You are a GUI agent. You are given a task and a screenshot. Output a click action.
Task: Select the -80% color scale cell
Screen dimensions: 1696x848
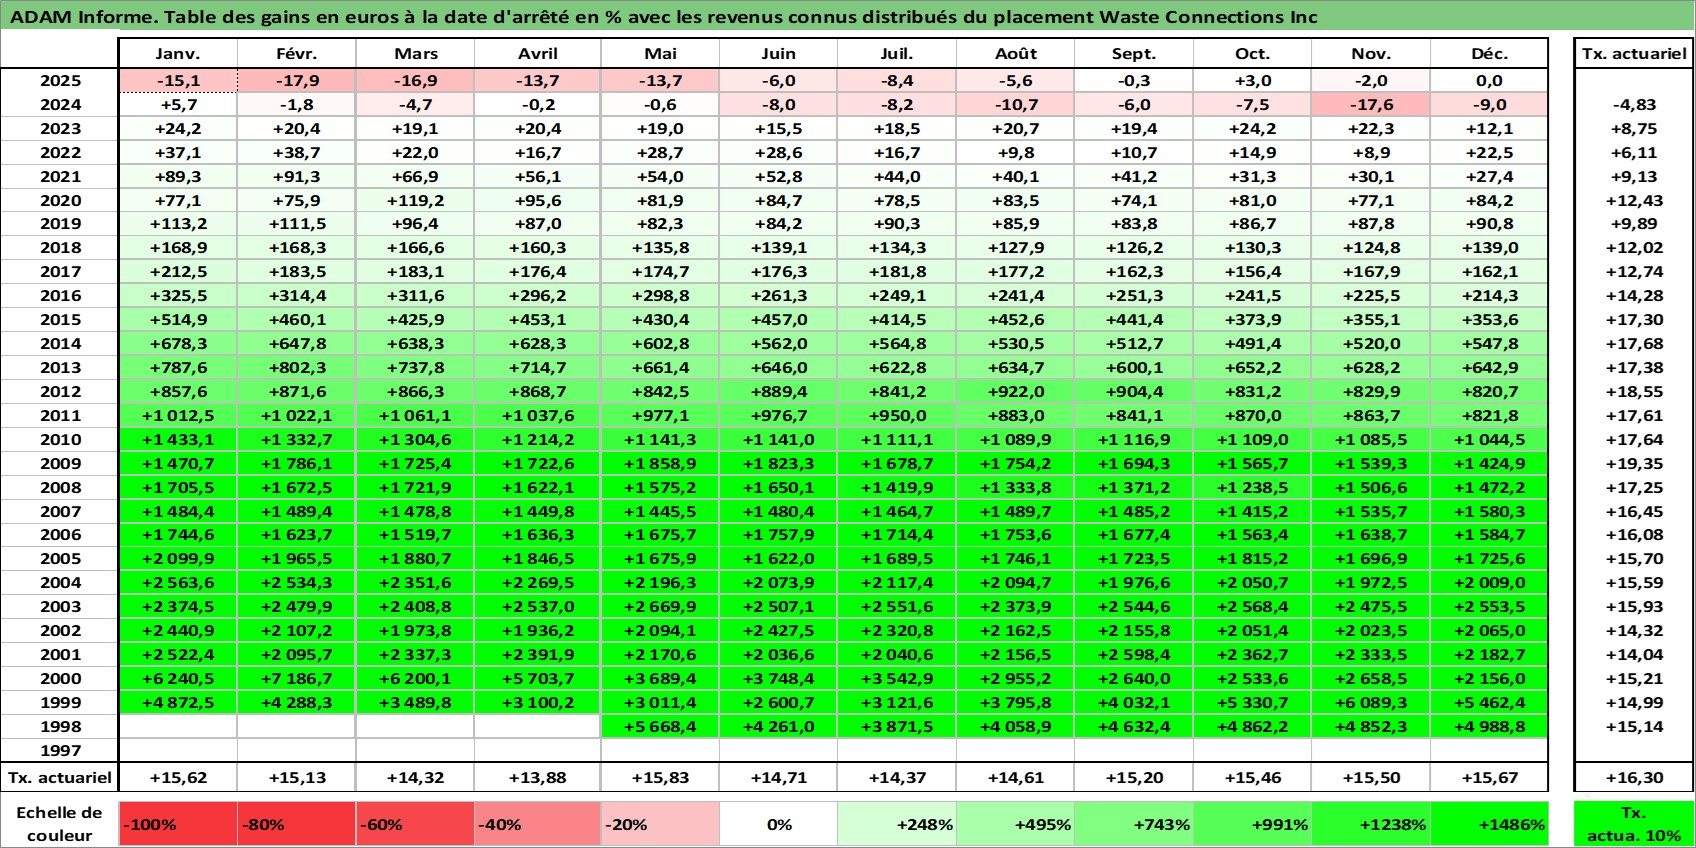[297, 824]
